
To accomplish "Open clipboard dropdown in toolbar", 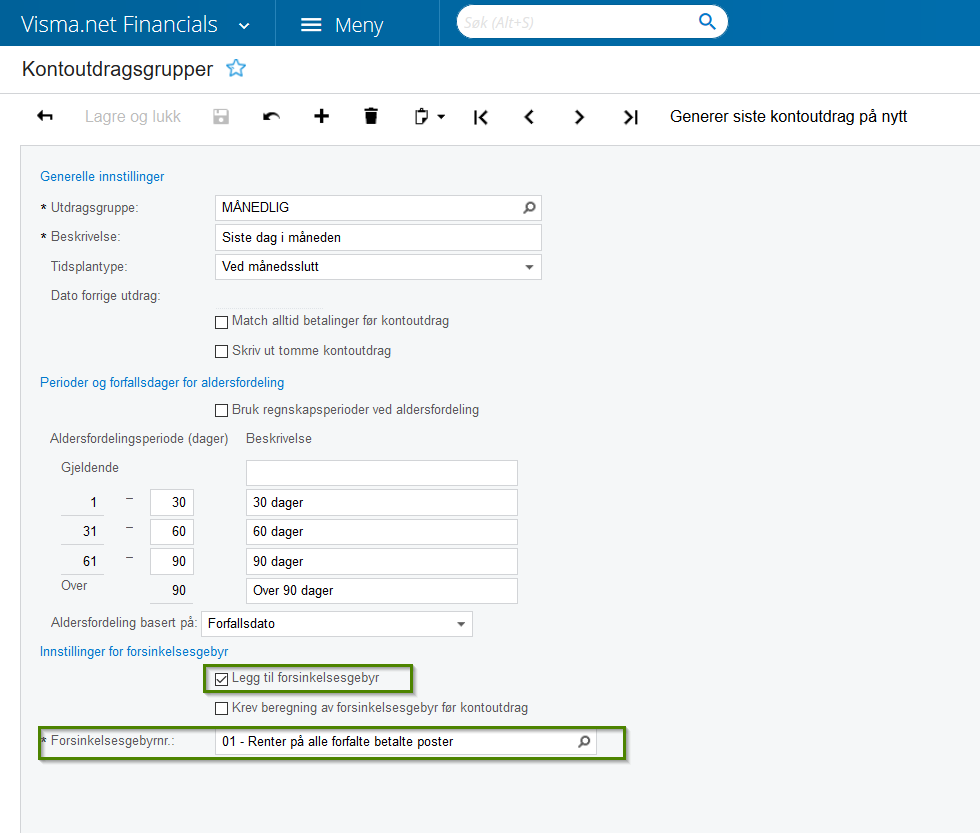I will tap(429, 117).
